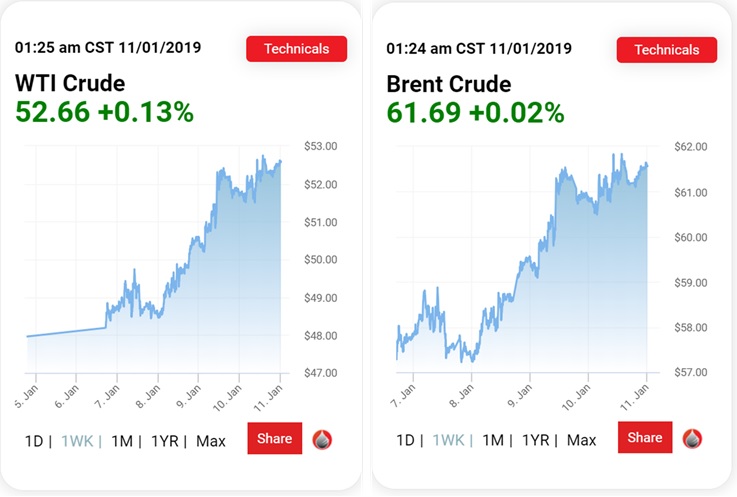Open Technicals for WTI Crude

(296, 49)
